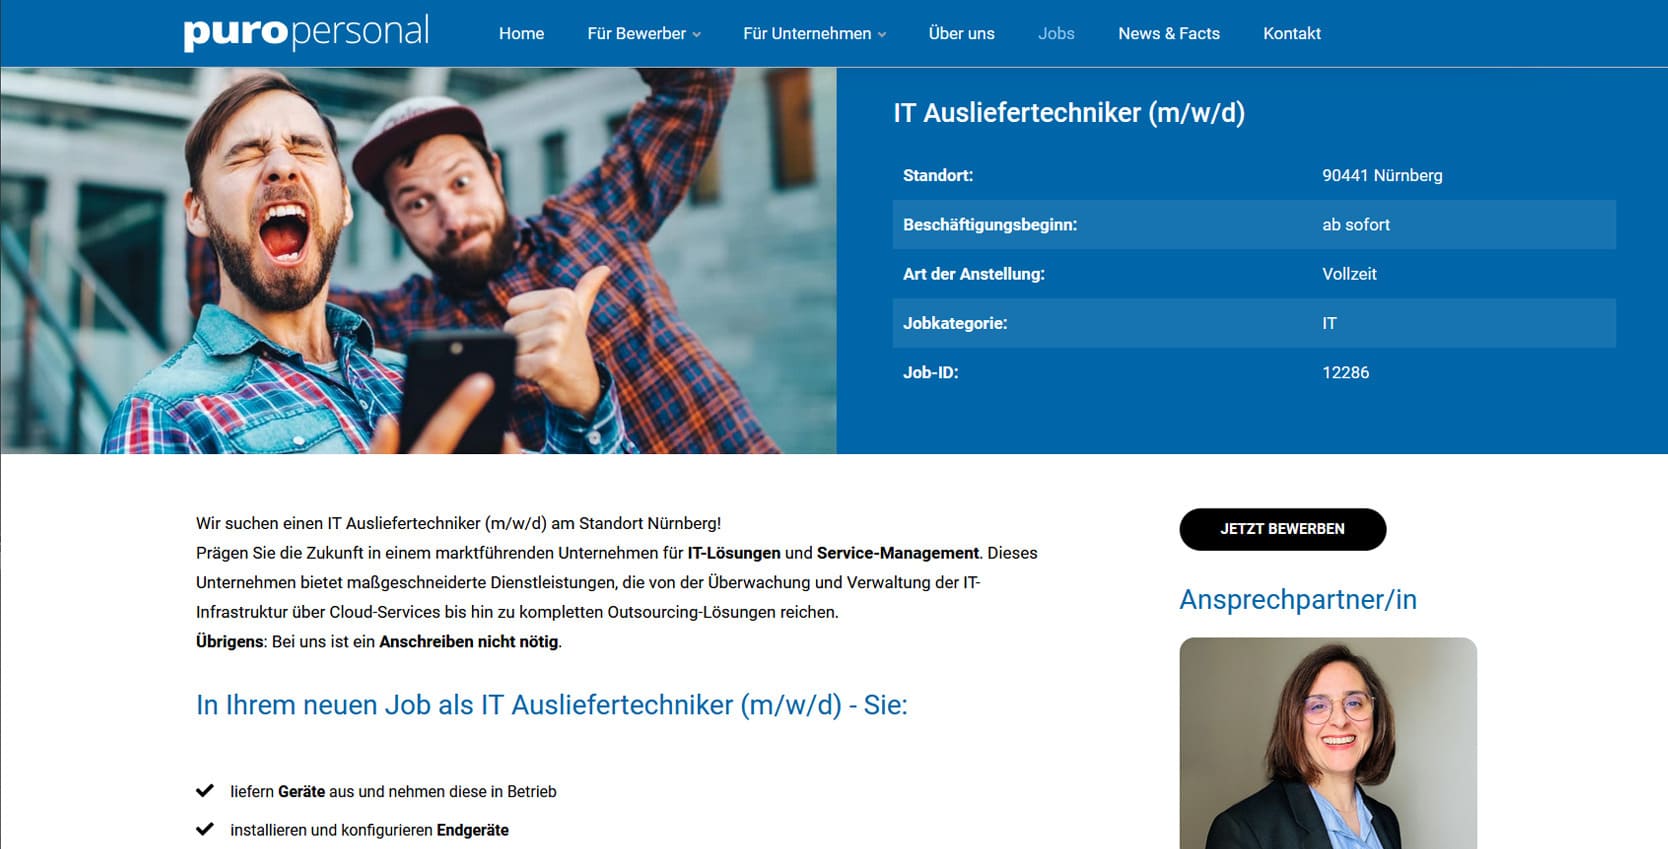Select Jobs in the navigation bar
The height and width of the screenshot is (849, 1668).
[x=1055, y=34]
